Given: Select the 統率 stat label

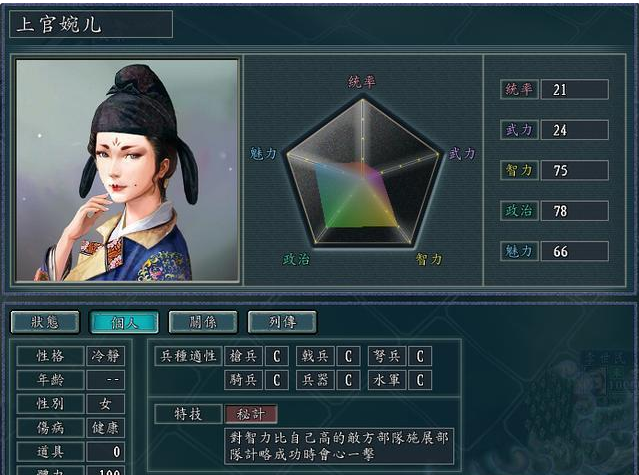Looking at the screenshot, I should click(519, 89).
